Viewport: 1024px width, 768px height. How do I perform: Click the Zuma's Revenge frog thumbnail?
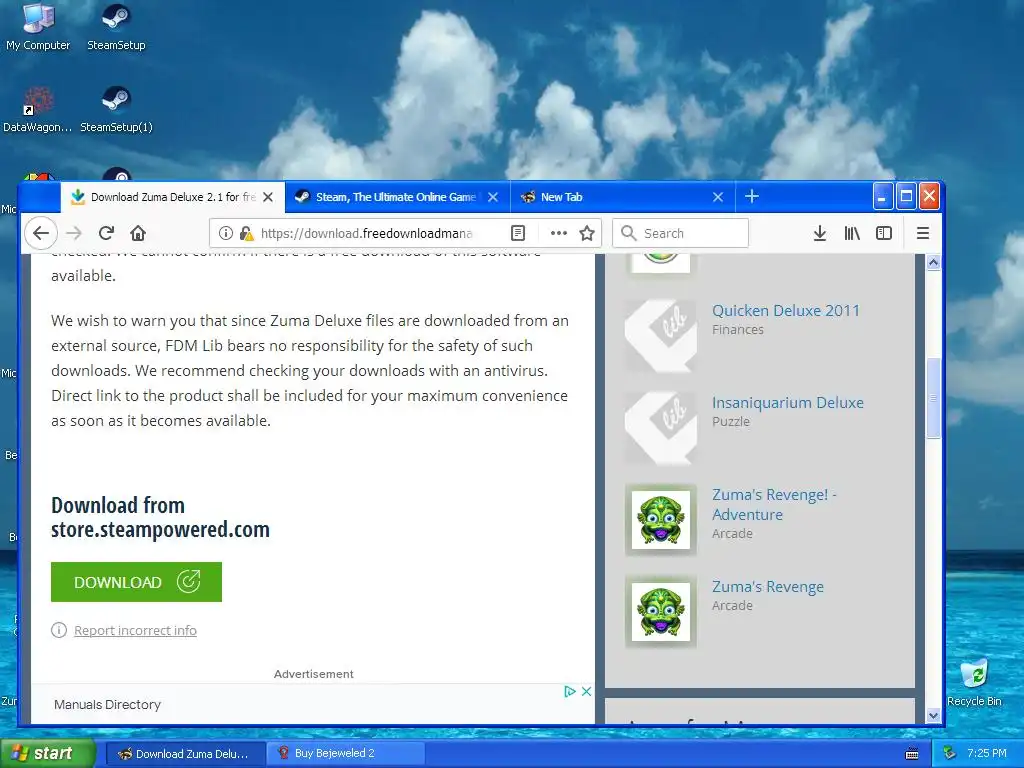[660, 612]
